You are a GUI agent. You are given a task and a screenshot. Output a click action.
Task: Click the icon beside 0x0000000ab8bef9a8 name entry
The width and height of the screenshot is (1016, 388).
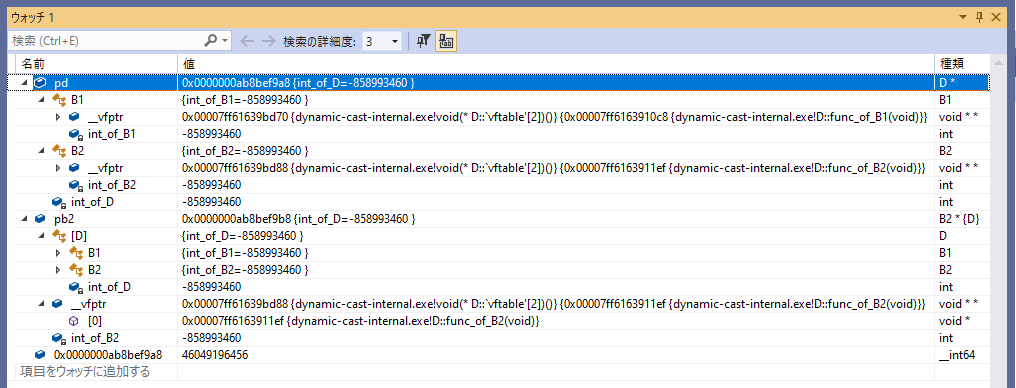[40, 355]
